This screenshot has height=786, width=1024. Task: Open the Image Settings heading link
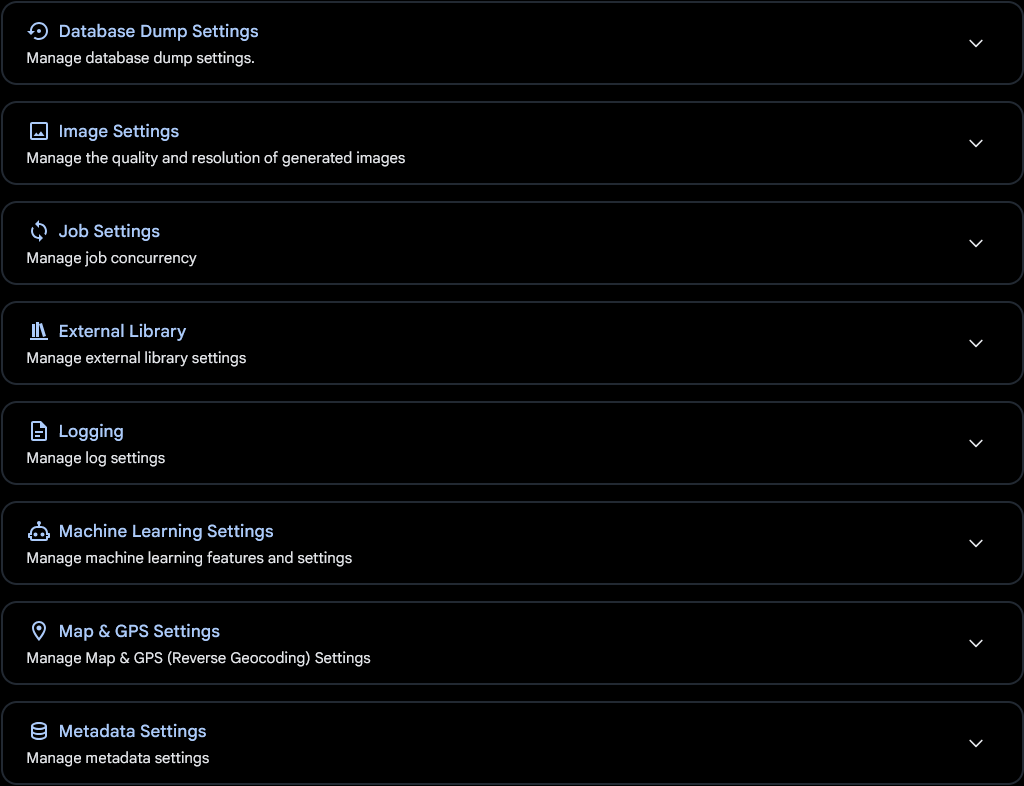(118, 131)
